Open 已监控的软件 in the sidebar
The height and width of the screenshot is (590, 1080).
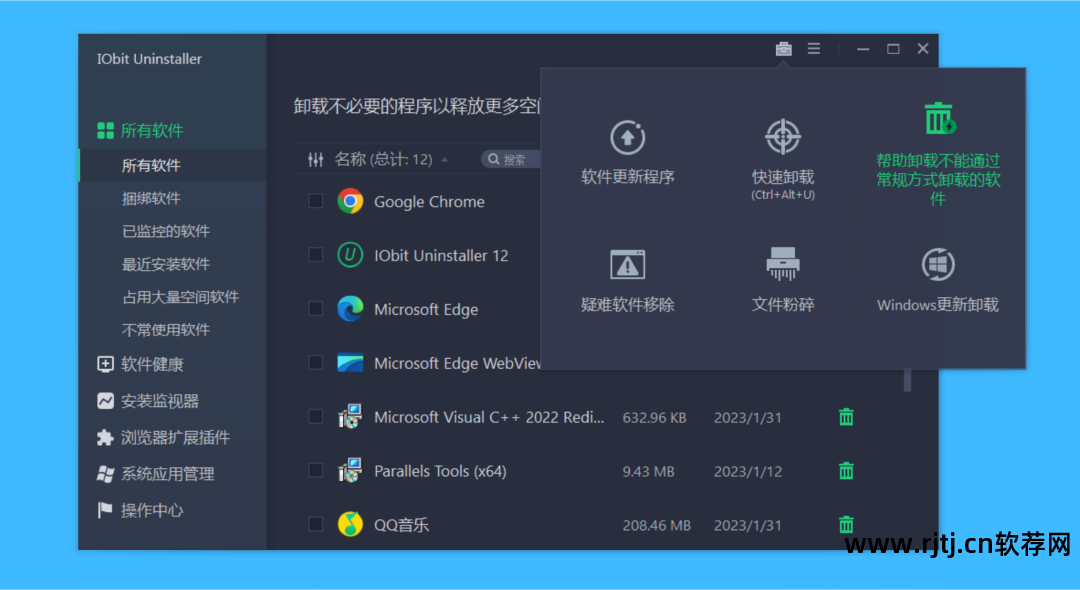click(x=165, y=231)
